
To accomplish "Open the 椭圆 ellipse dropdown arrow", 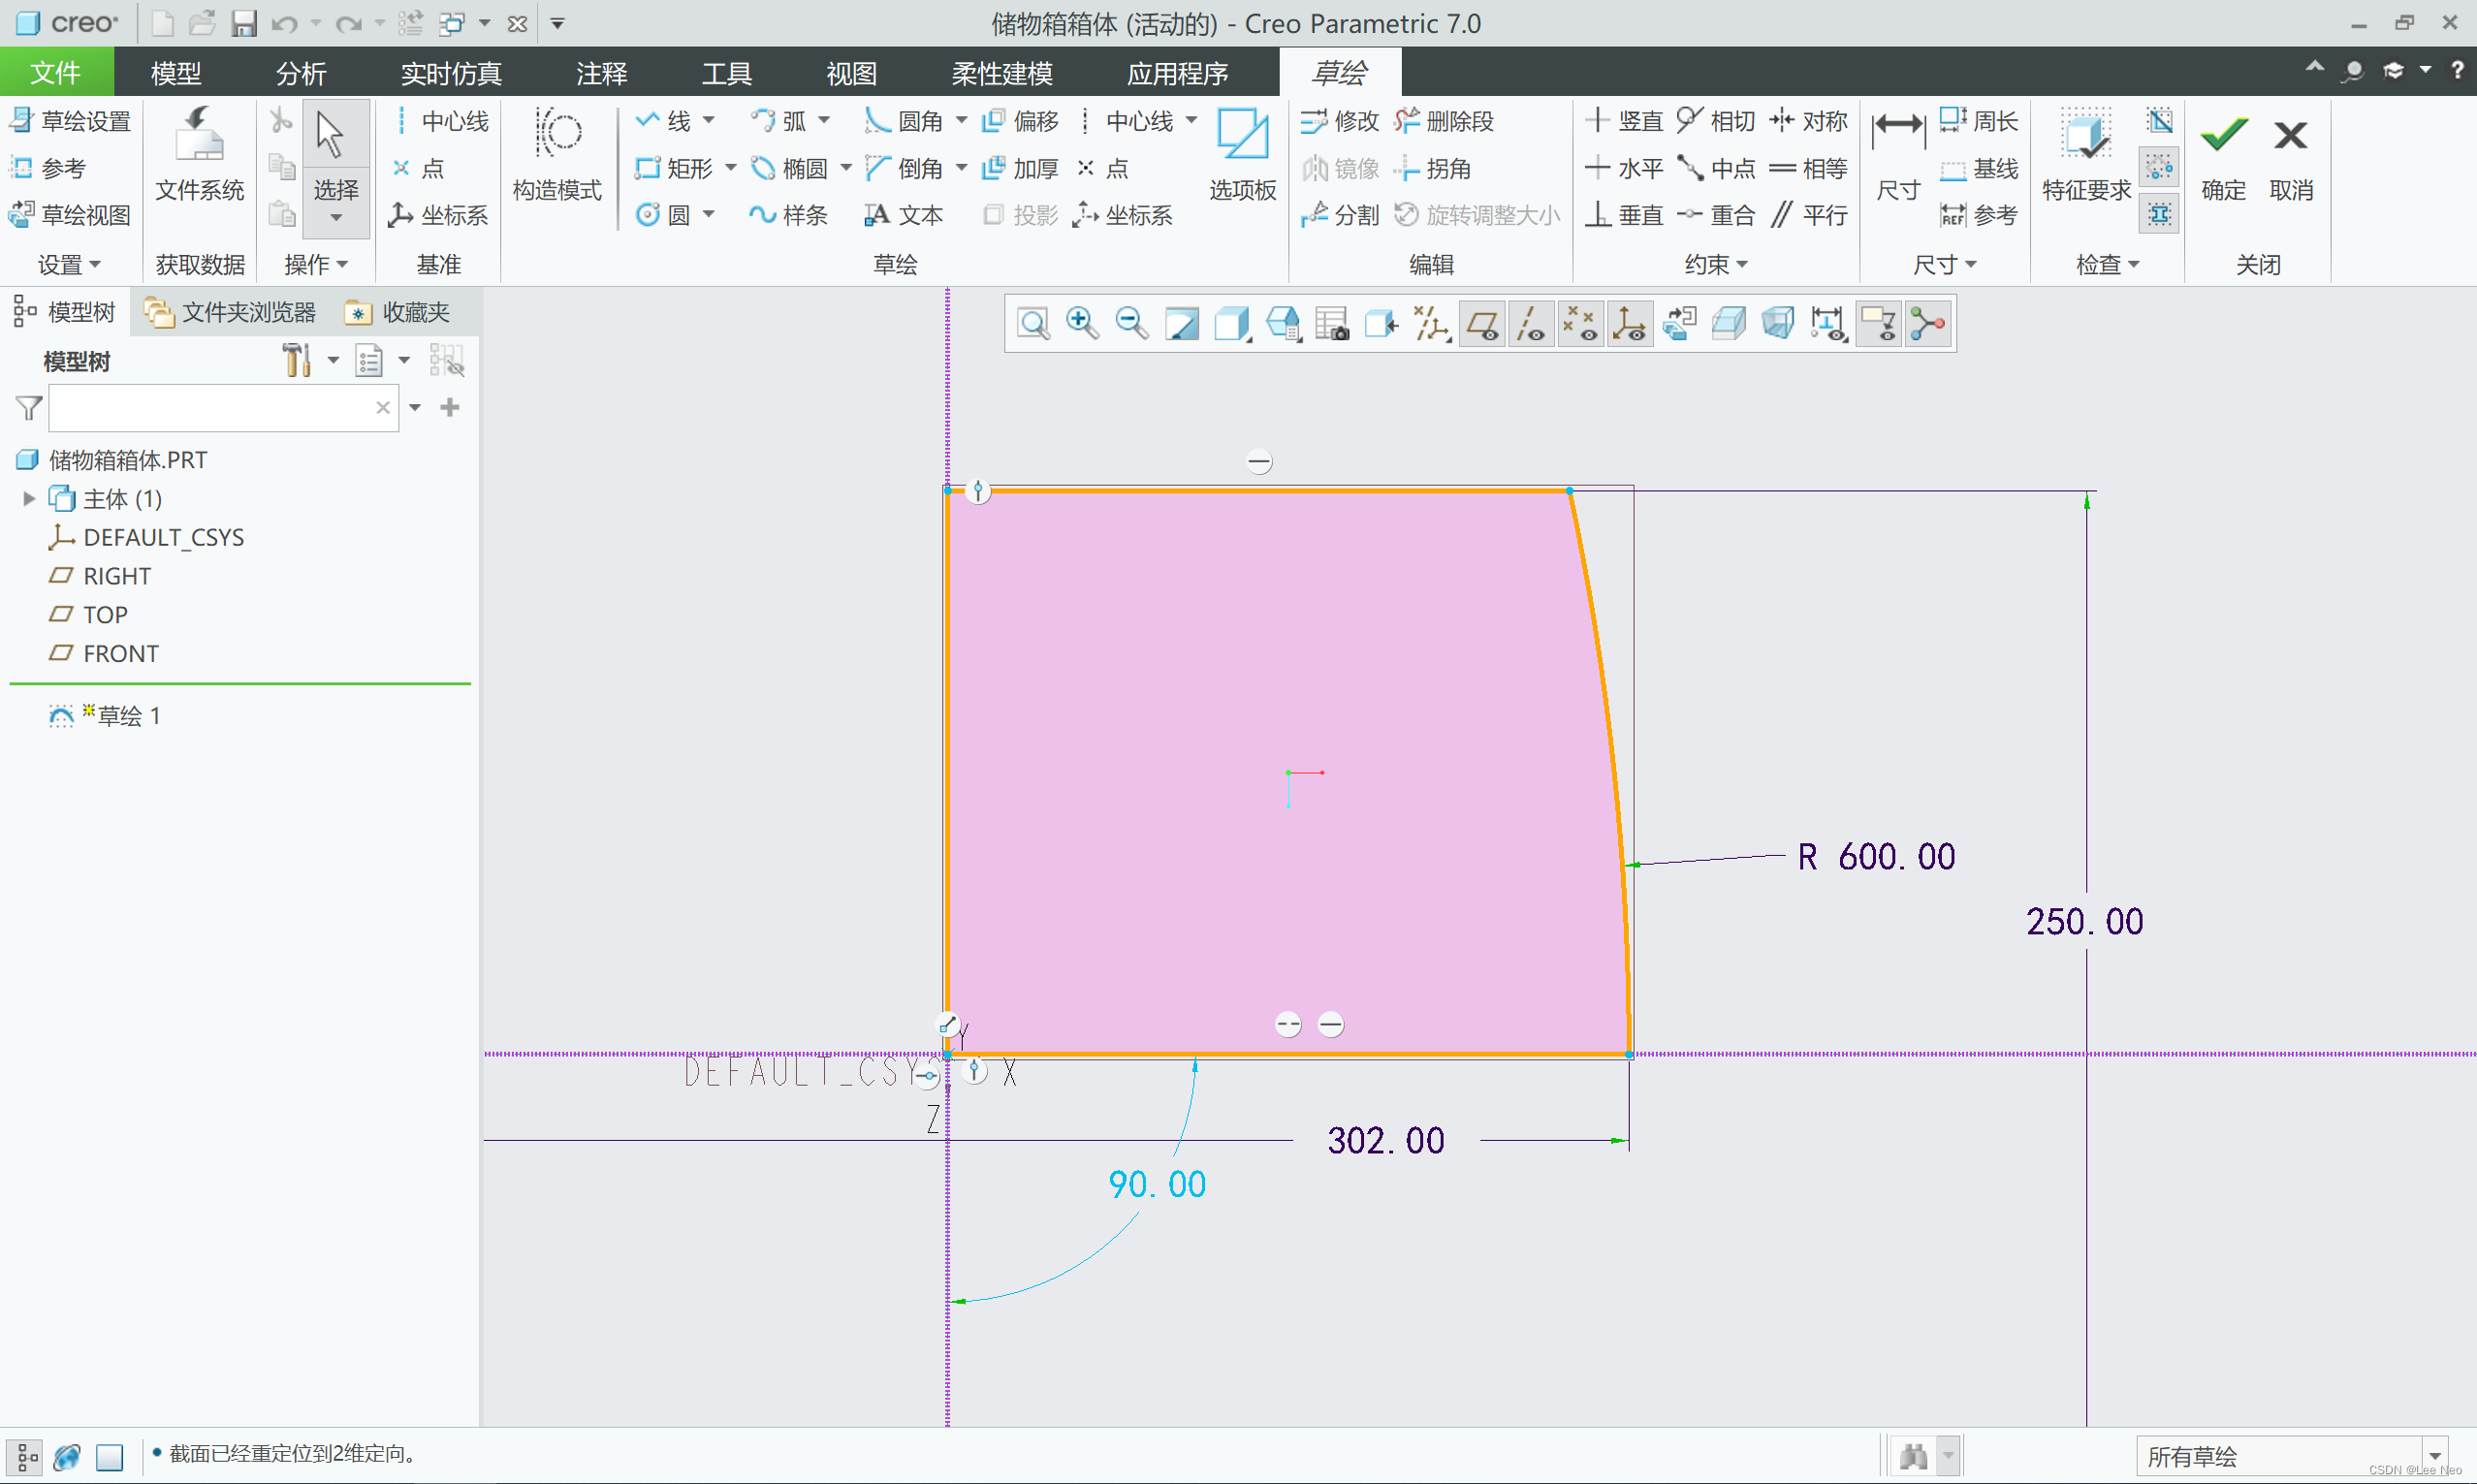I will coord(846,168).
